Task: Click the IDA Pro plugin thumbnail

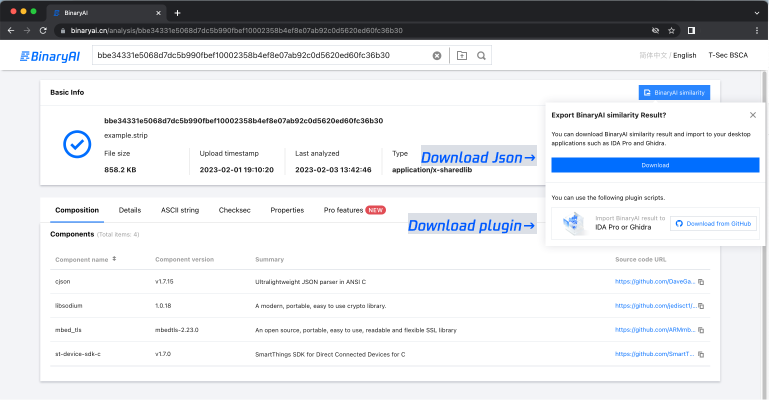Action: (573, 223)
